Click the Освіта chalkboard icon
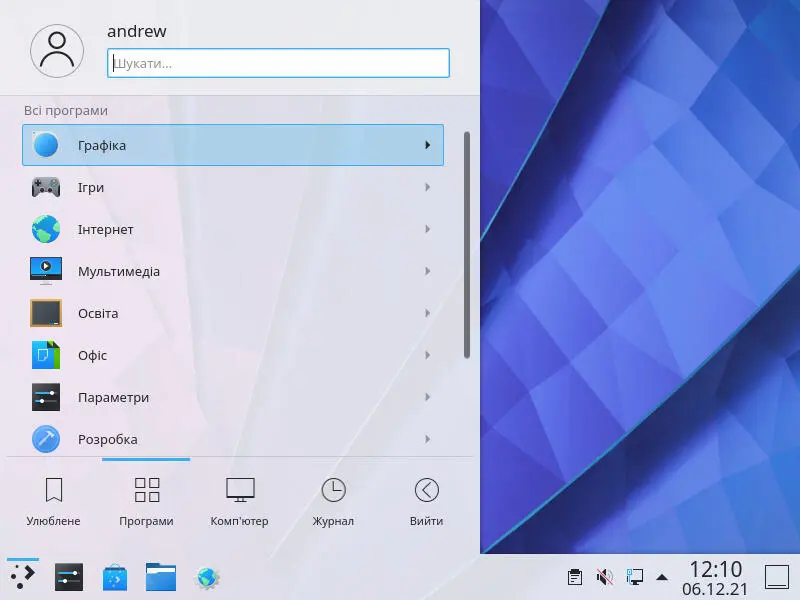The image size is (800, 600). [45, 313]
